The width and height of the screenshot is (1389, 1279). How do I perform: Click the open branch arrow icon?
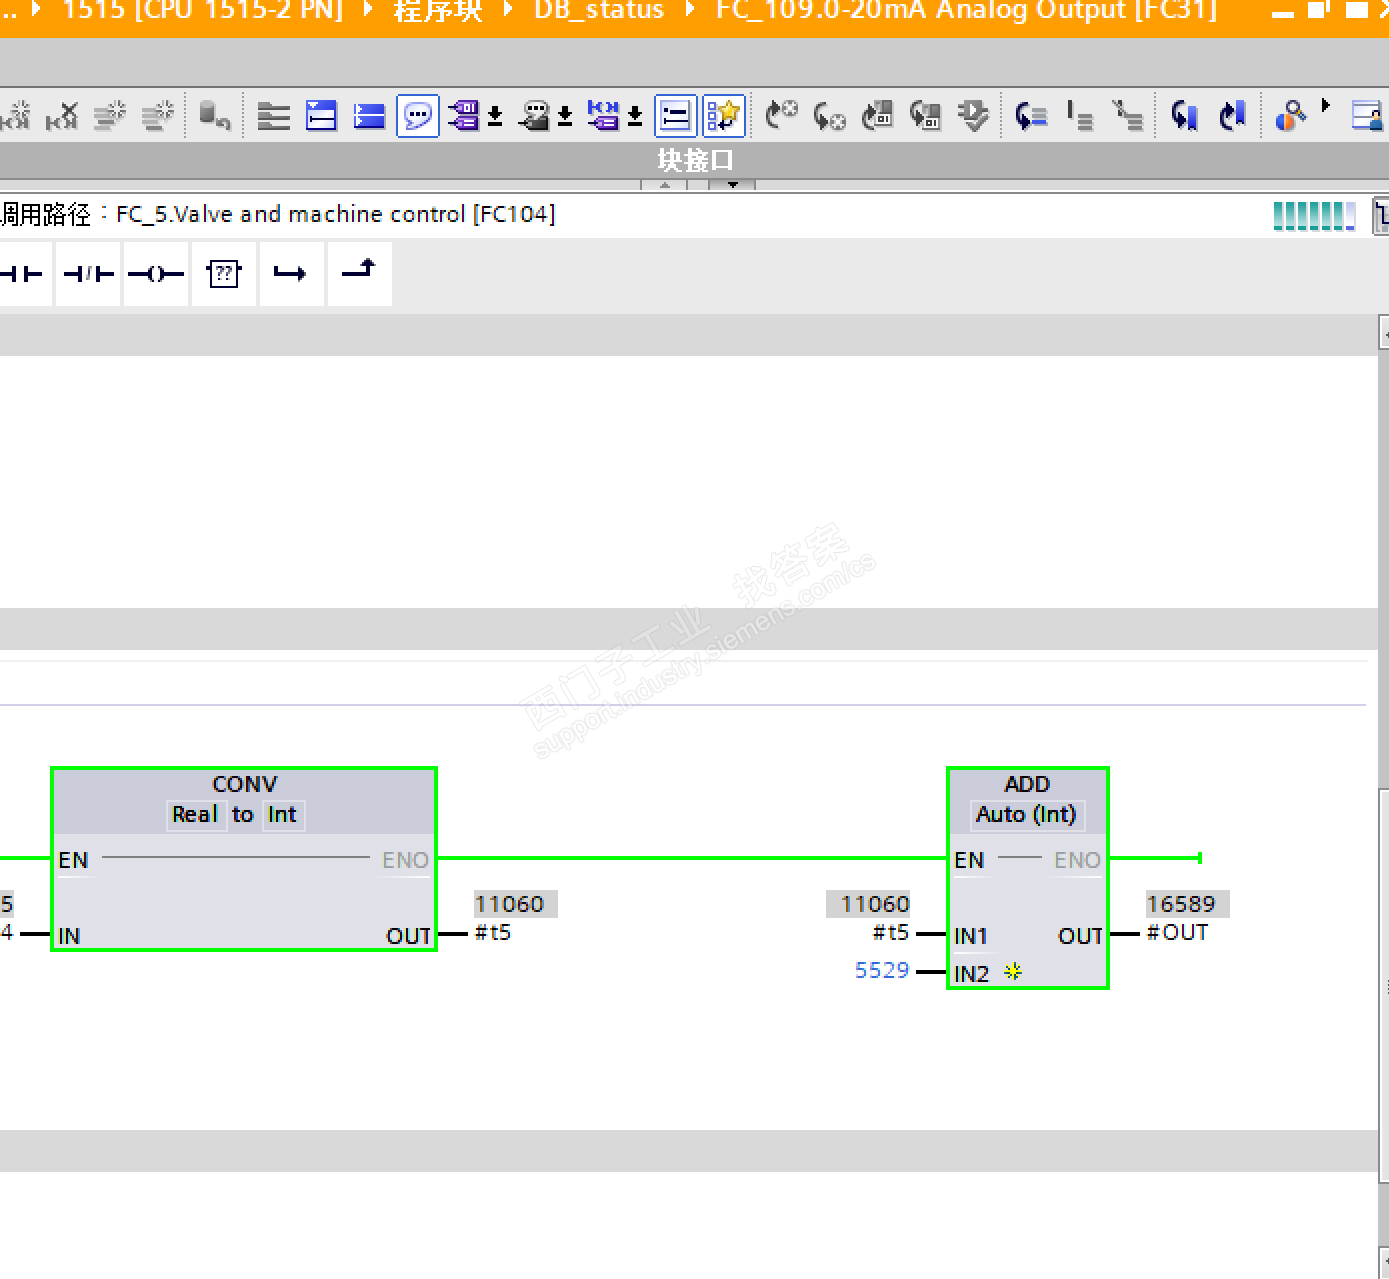click(290, 273)
